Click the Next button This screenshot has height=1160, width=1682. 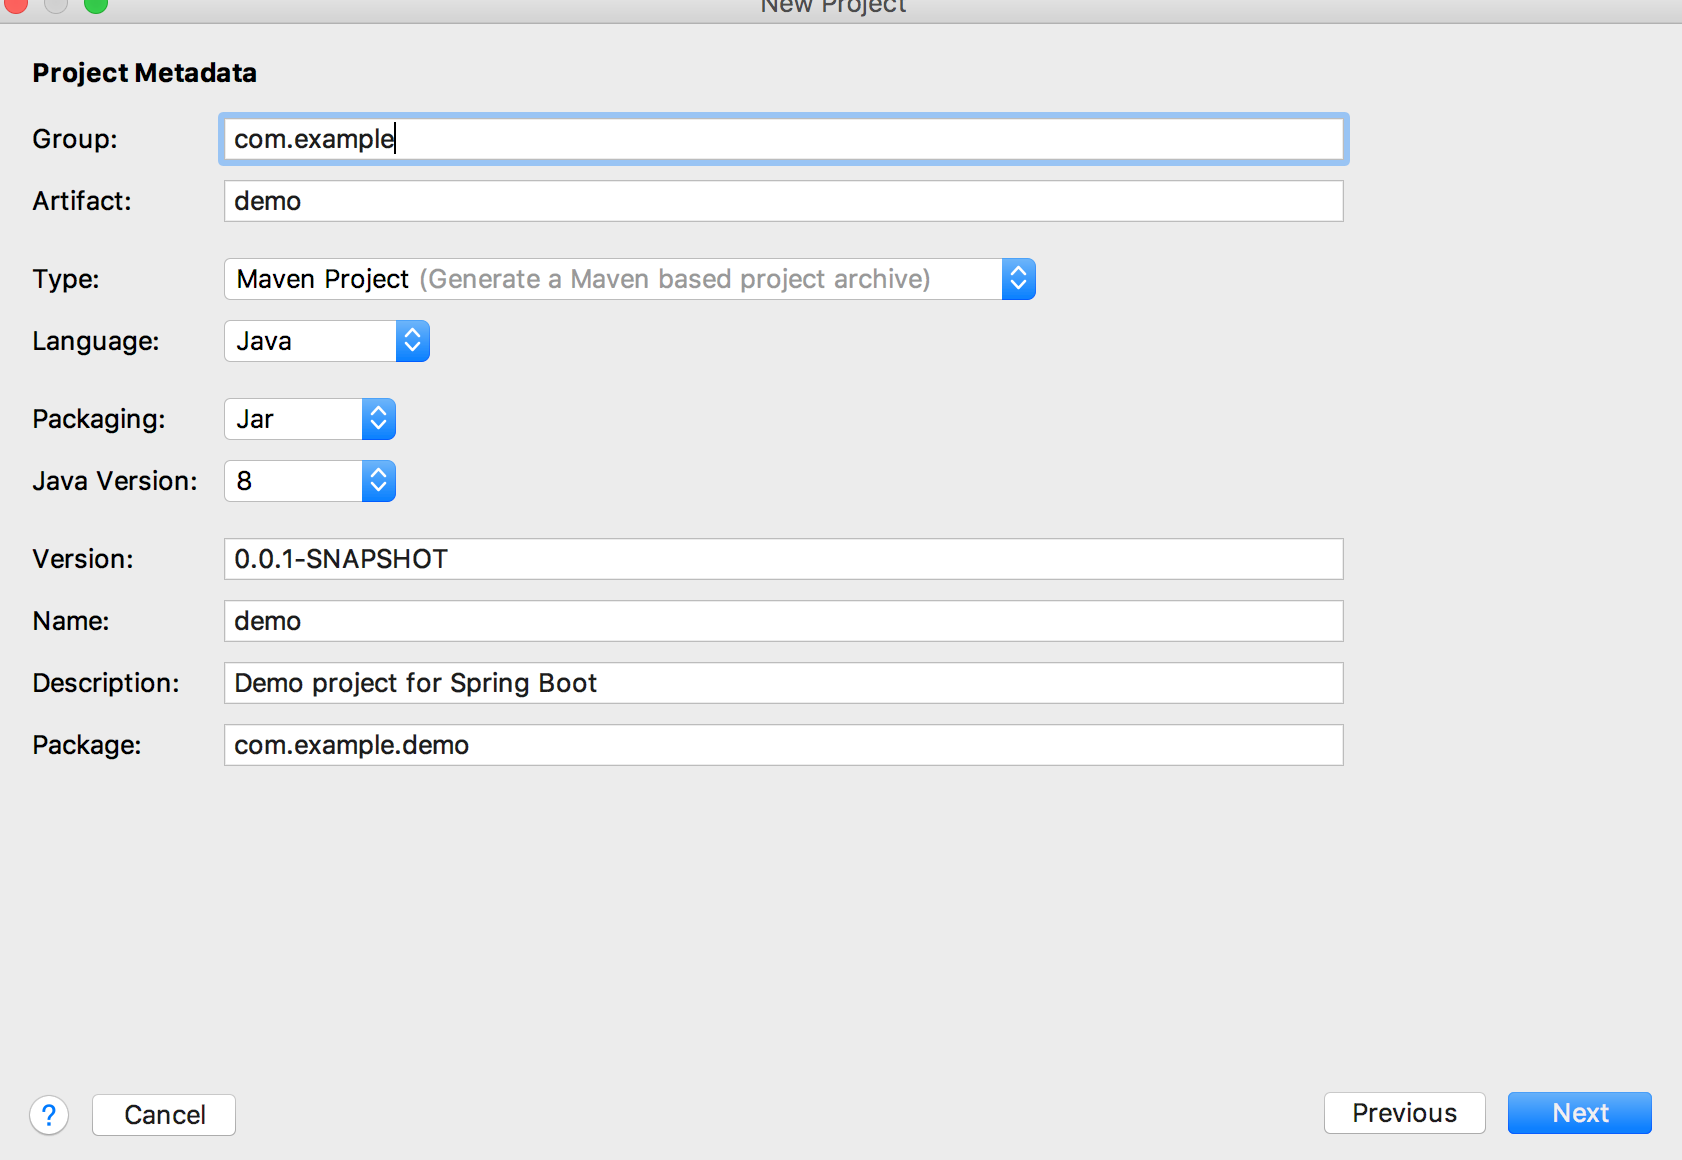[x=1579, y=1113]
